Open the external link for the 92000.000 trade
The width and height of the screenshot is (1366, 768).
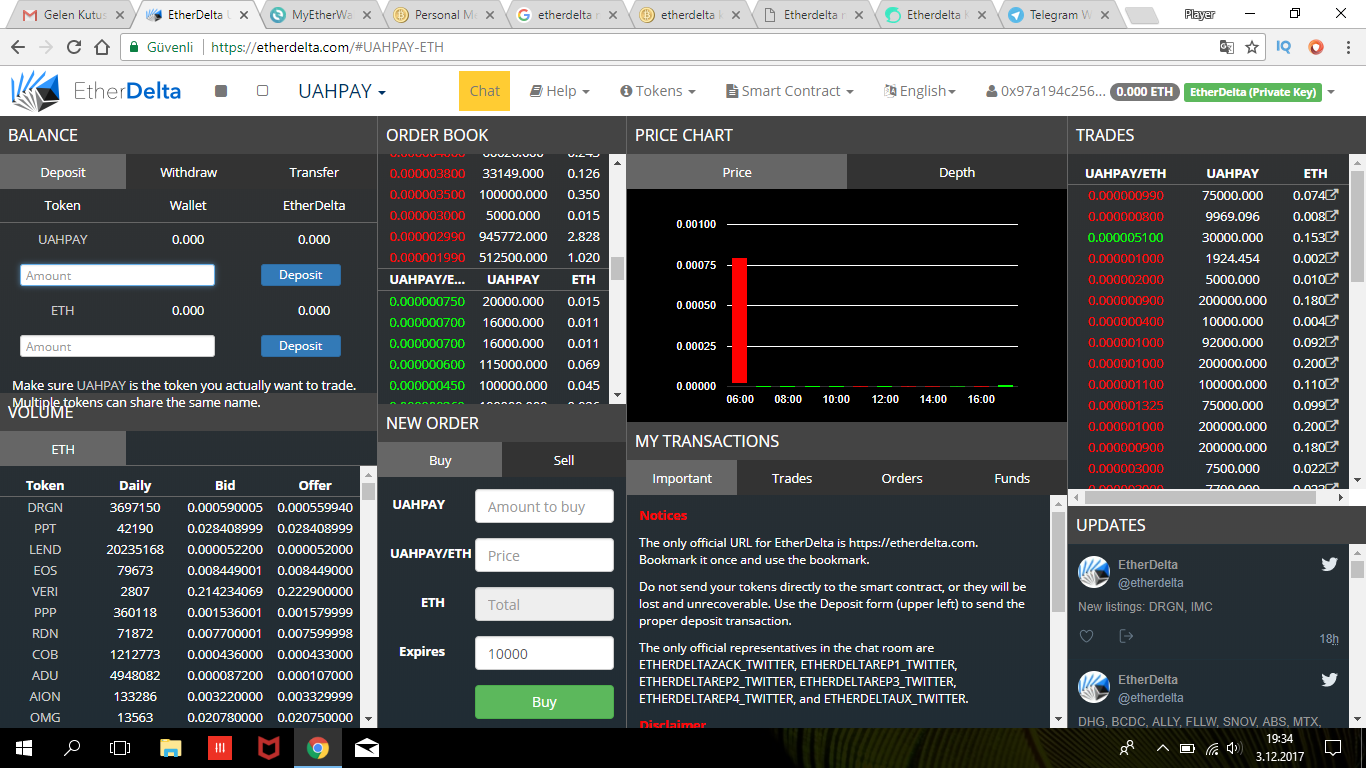coord(1332,342)
